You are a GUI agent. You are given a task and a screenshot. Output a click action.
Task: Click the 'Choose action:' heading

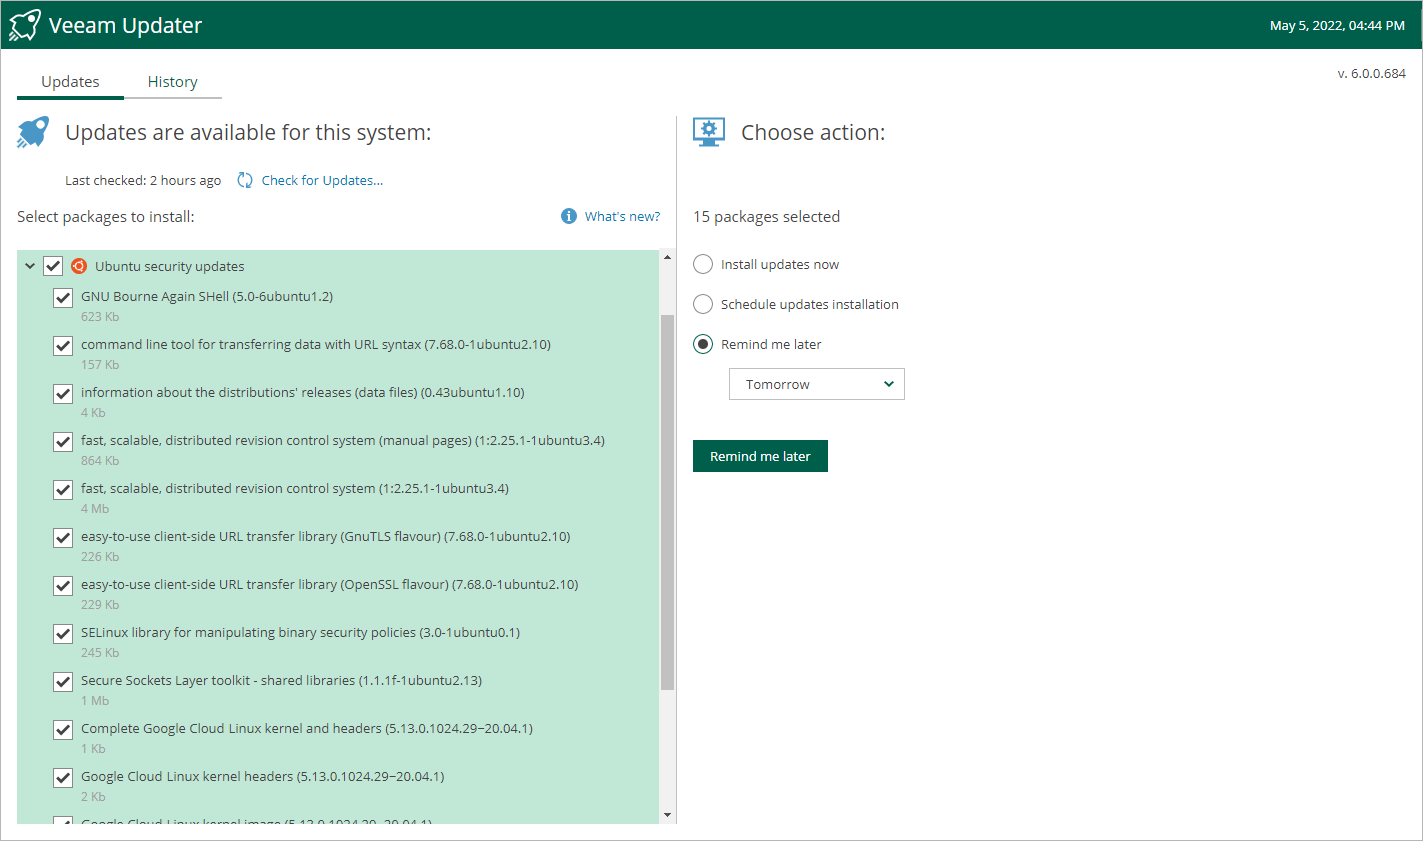point(813,132)
